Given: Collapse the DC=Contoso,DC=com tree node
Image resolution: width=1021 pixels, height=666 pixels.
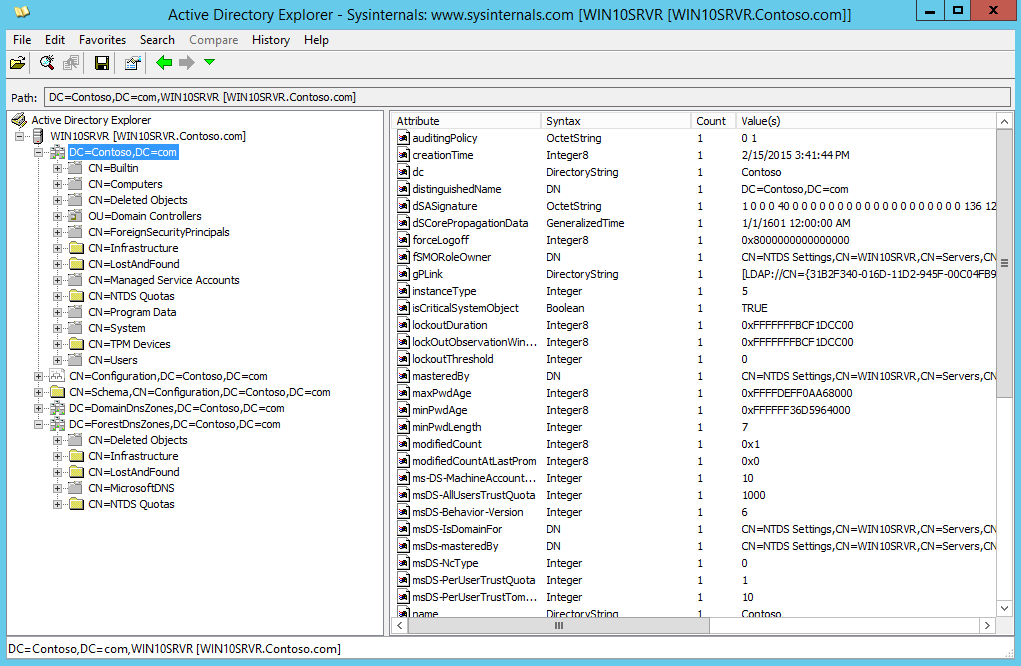Looking at the screenshot, I should (38, 152).
